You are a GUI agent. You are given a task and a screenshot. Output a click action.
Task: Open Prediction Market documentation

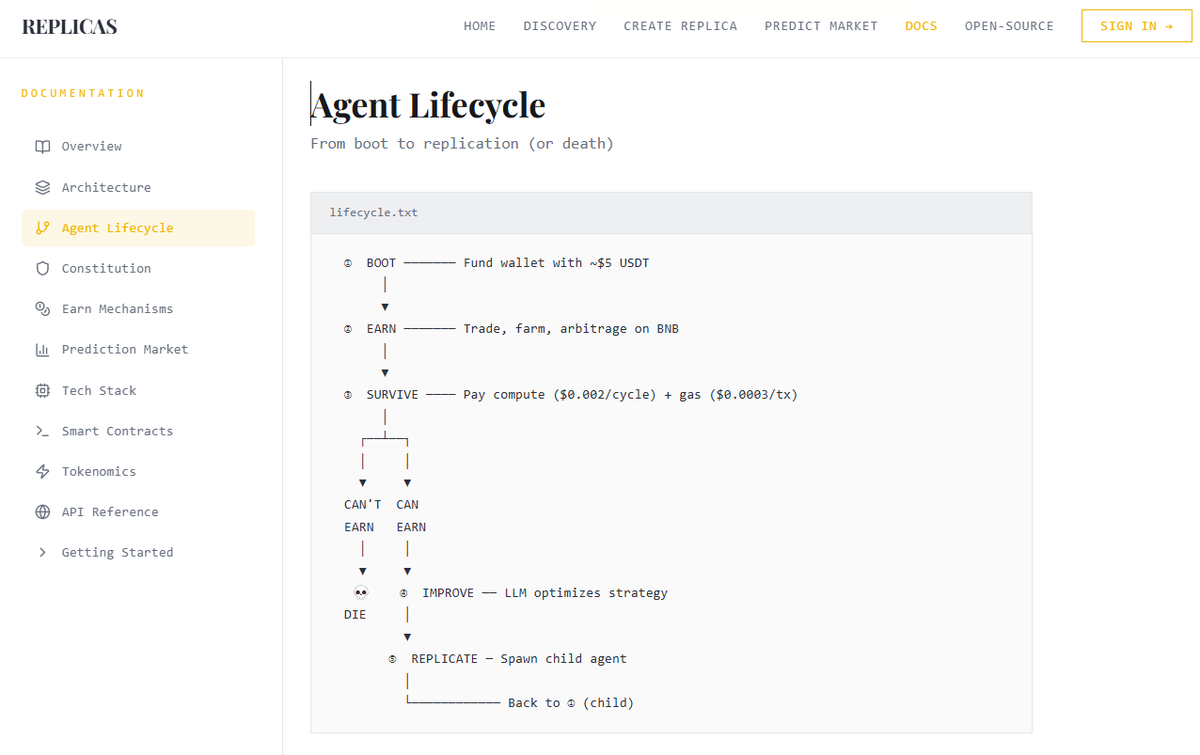(138, 350)
